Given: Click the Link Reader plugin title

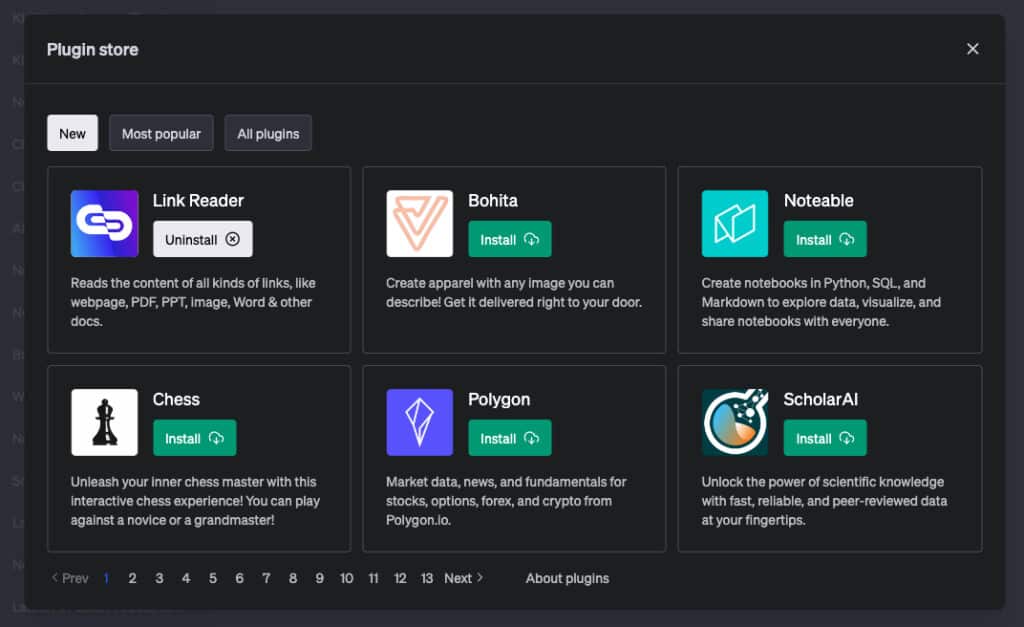Looking at the screenshot, I should click(x=198, y=201).
